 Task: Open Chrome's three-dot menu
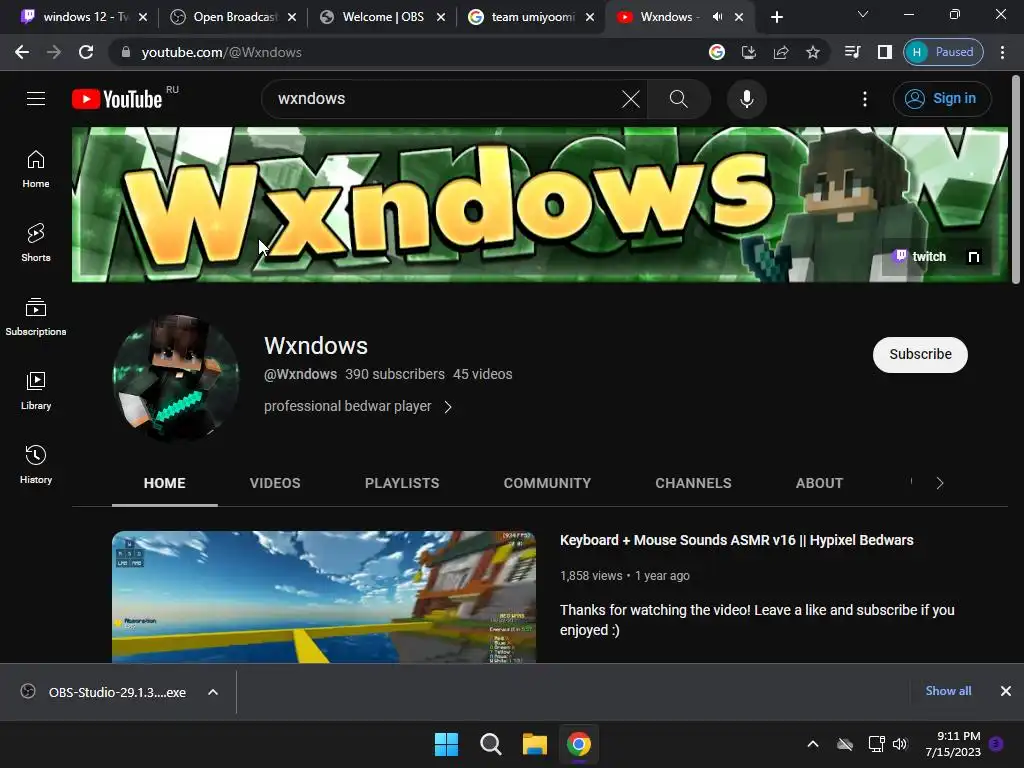1002,52
